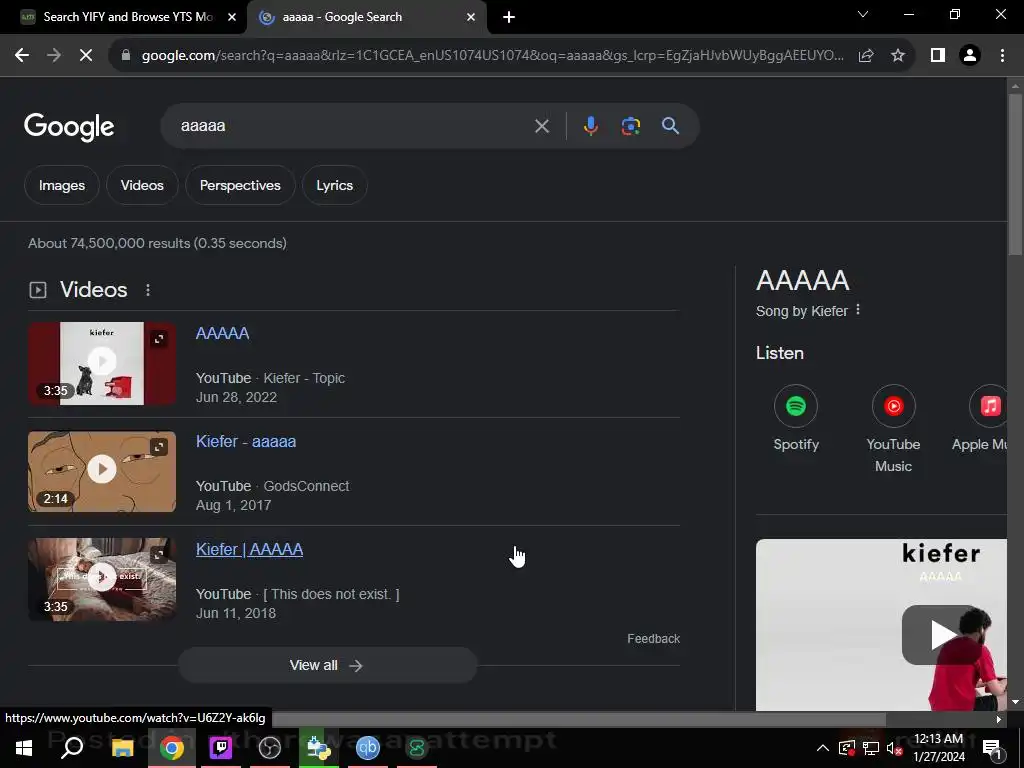Filter results by Perspectives
Image resolution: width=1024 pixels, height=768 pixels.
click(240, 185)
